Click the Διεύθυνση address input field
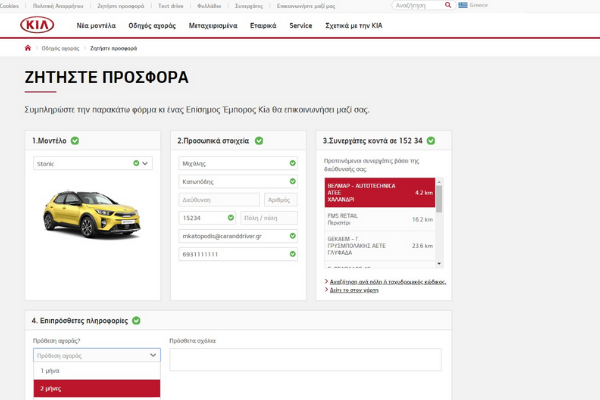This screenshot has height=400, width=600. coord(219,200)
